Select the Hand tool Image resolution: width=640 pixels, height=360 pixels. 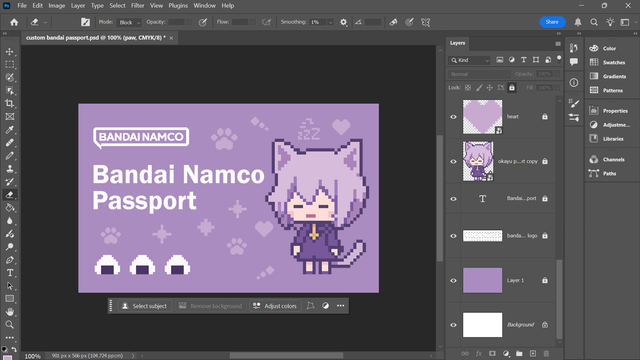pyautogui.click(x=9, y=312)
